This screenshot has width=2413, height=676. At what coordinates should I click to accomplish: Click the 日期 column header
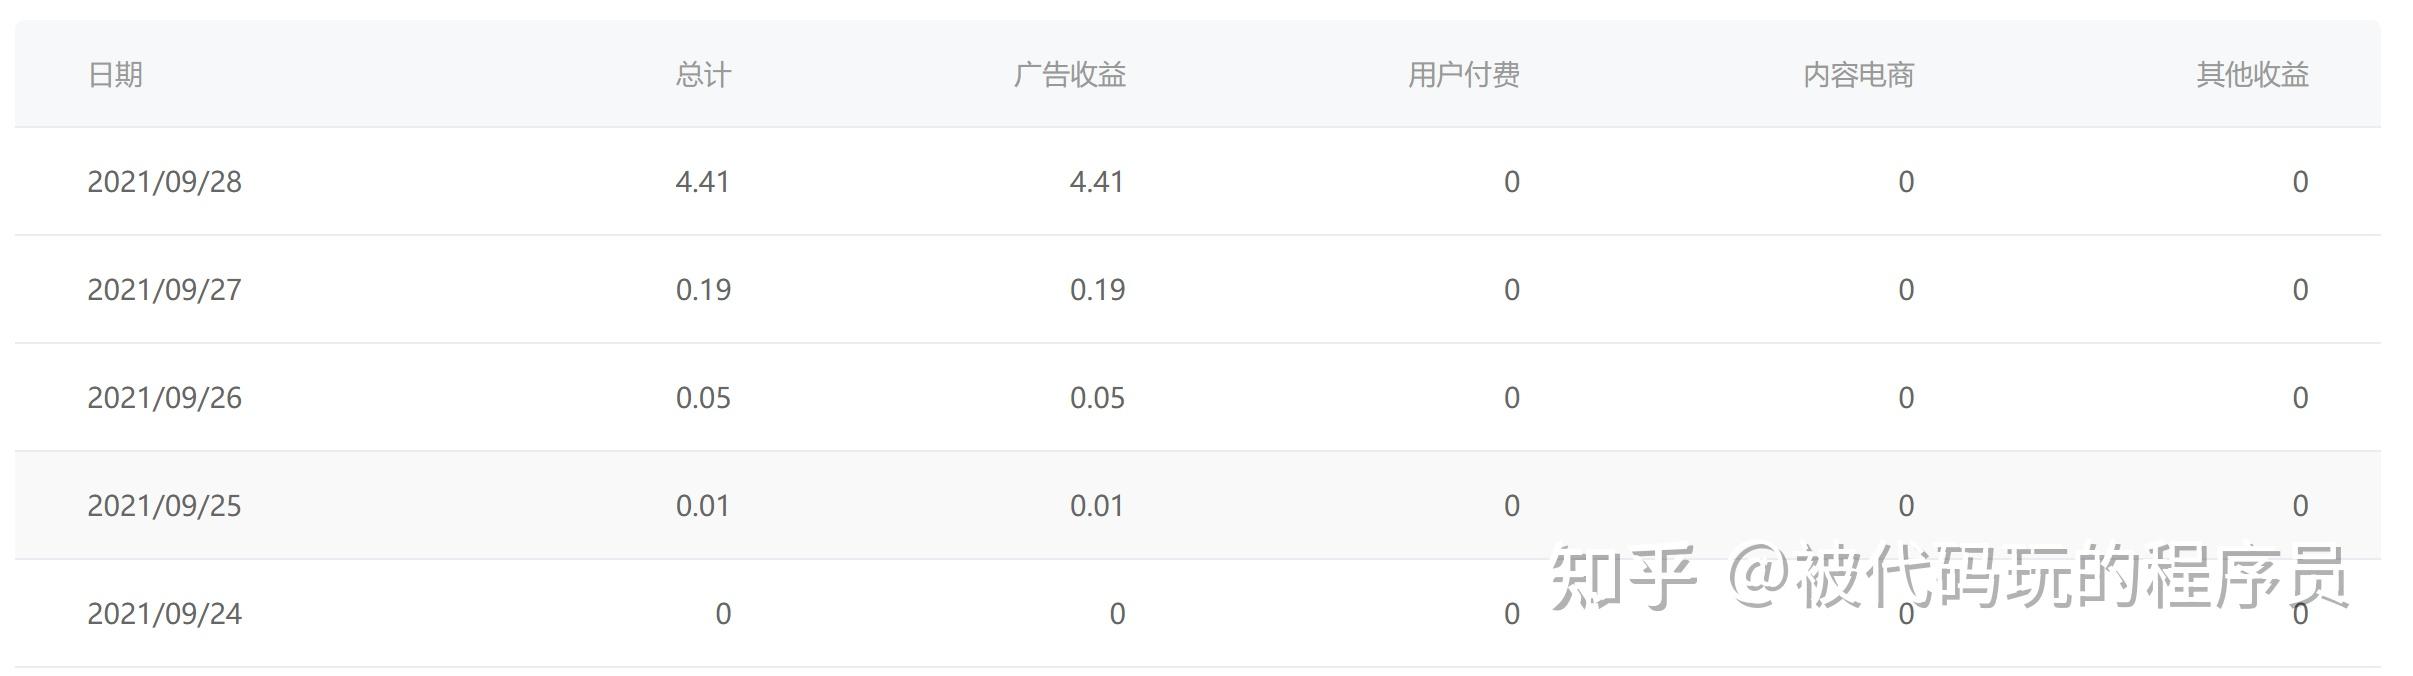(115, 75)
